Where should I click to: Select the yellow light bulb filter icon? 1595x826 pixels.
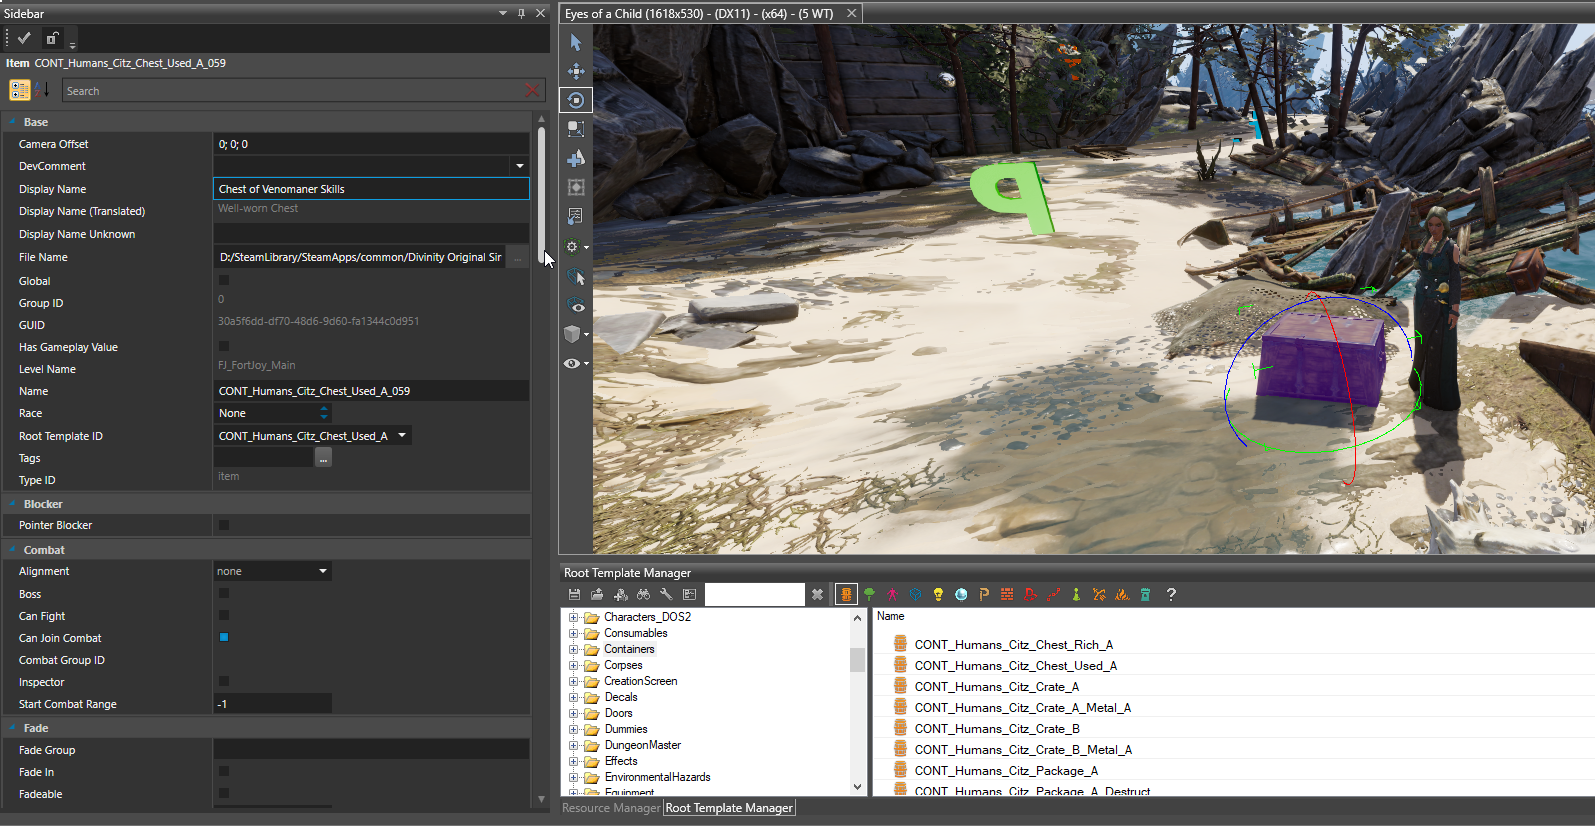tap(938, 594)
